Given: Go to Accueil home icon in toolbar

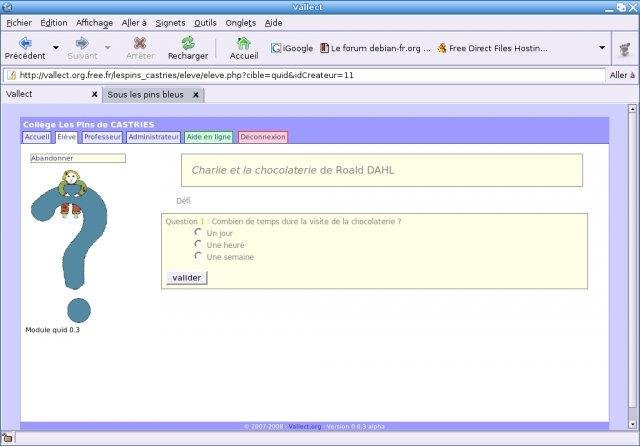Looking at the screenshot, I should (244, 43).
